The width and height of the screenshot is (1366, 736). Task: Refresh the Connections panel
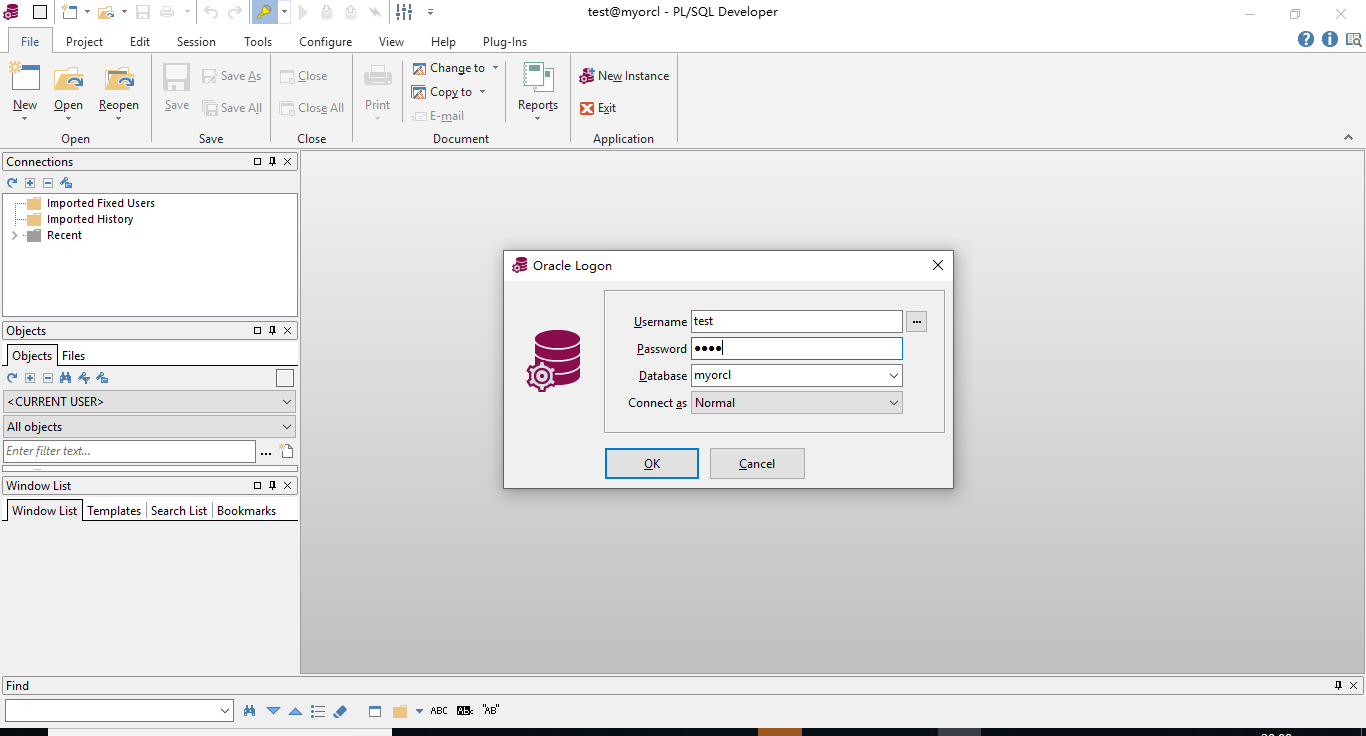coord(12,183)
